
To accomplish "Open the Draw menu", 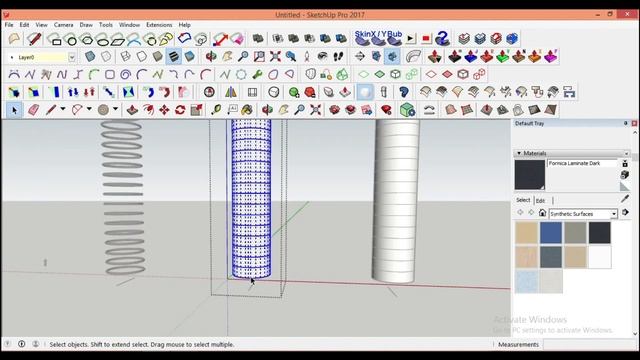I will point(86,25).
